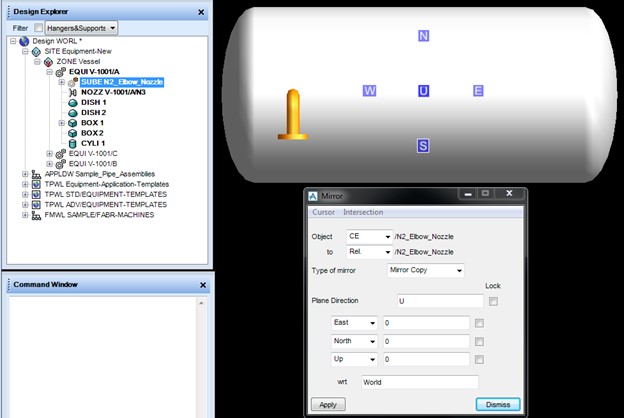The width and height of the screenshot is (624, 418).
Task: Click the orange nozzle in 3D view
Action: (293, 114)
